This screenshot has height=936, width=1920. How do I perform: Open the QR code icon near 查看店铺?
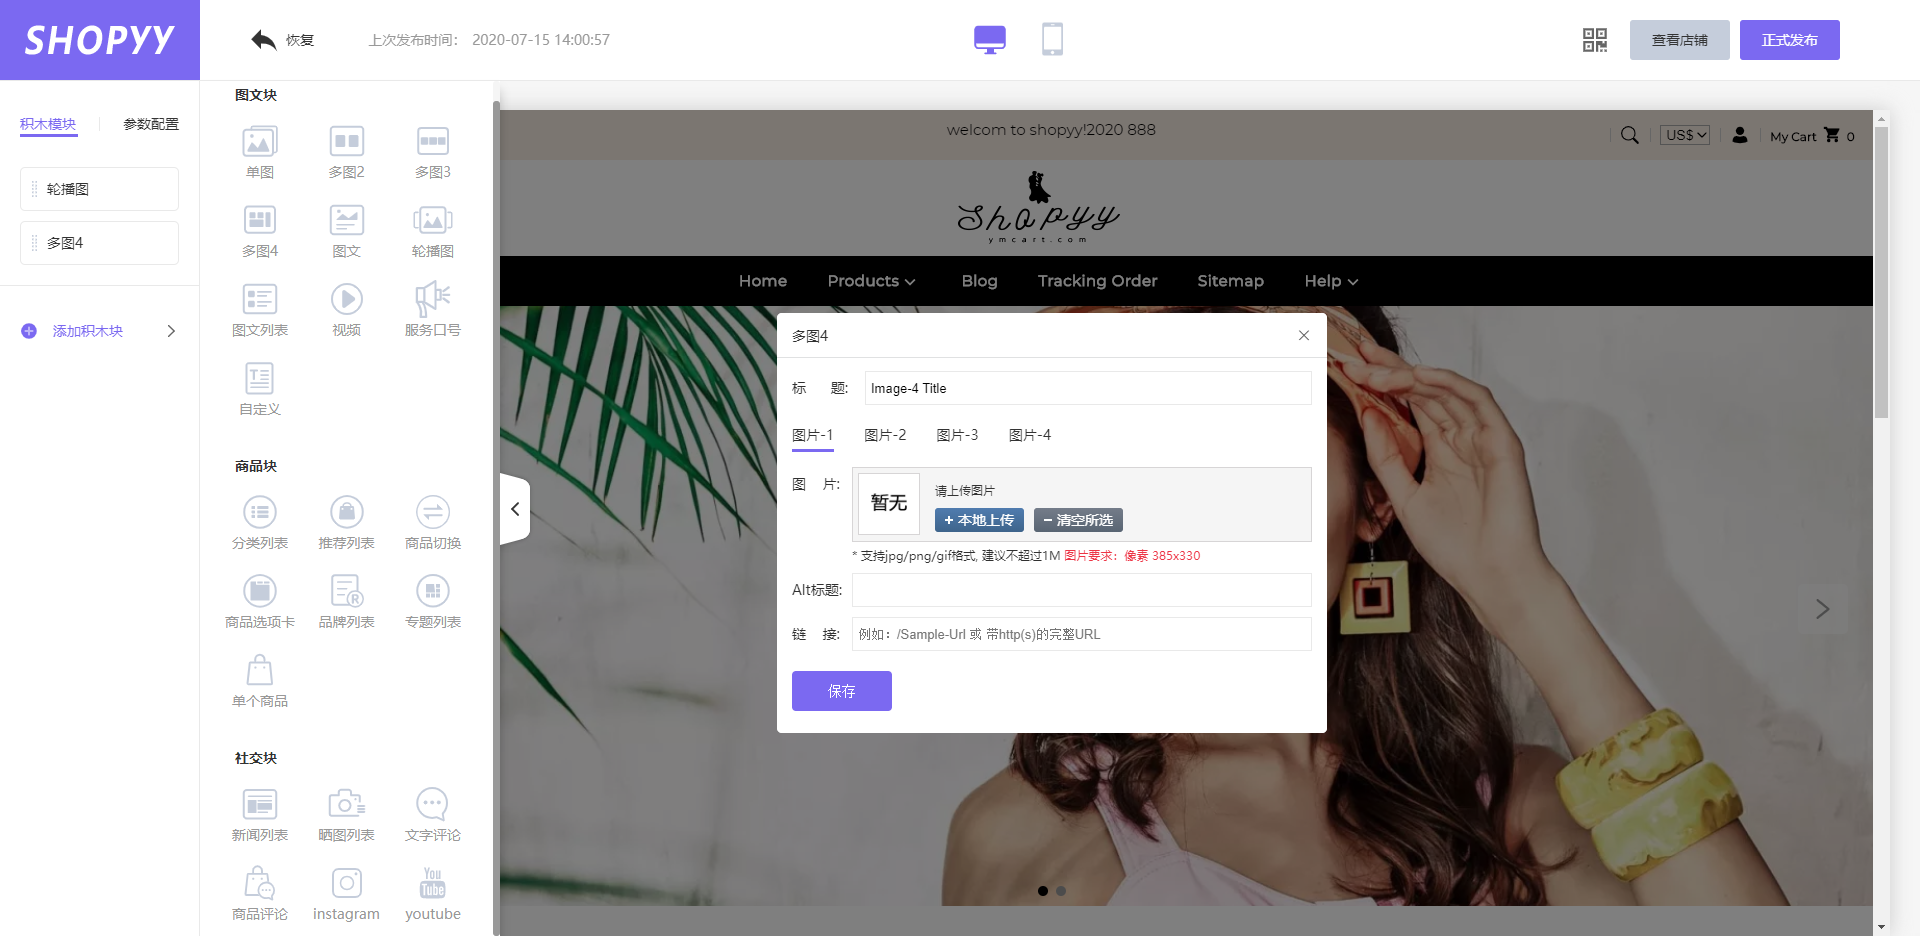coord(1594,40)
